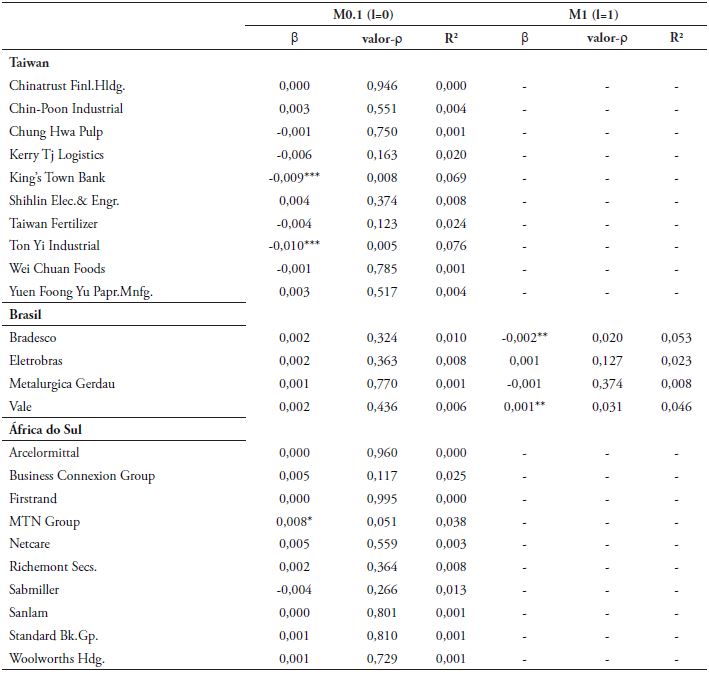709x676 pixels.
Task: Select the Brasil section heading
Action: pos(26,314)
